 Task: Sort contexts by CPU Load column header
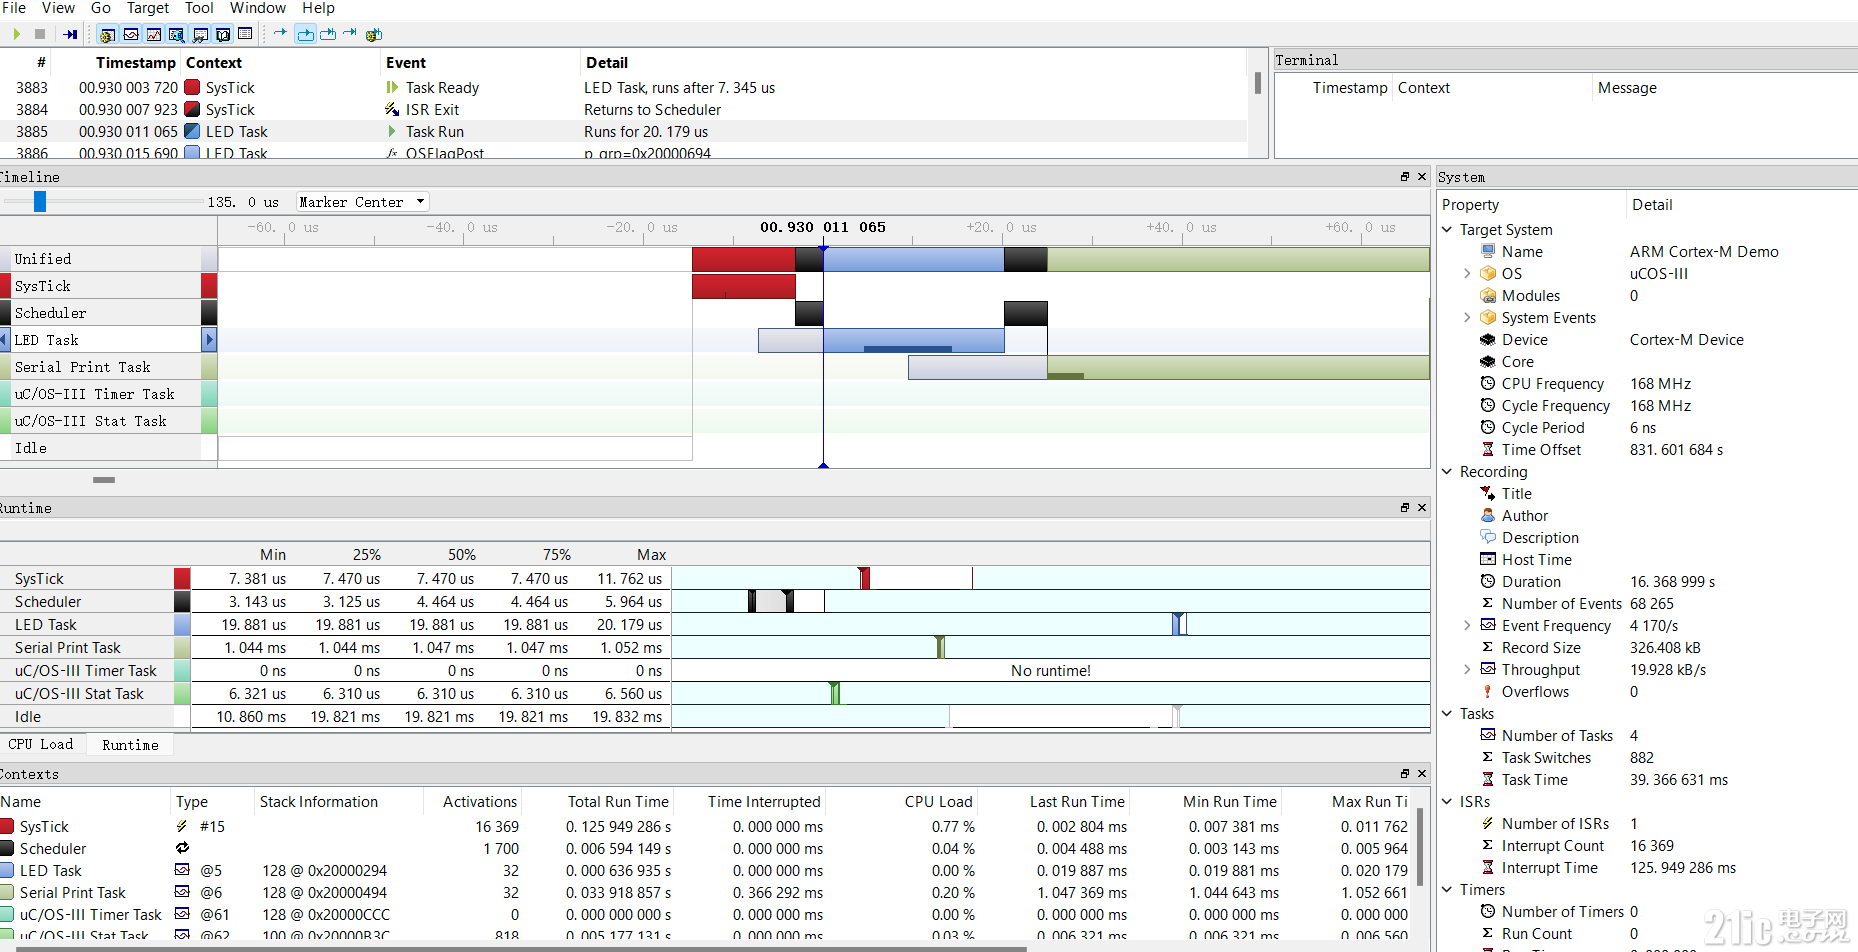tap(938, 802)
